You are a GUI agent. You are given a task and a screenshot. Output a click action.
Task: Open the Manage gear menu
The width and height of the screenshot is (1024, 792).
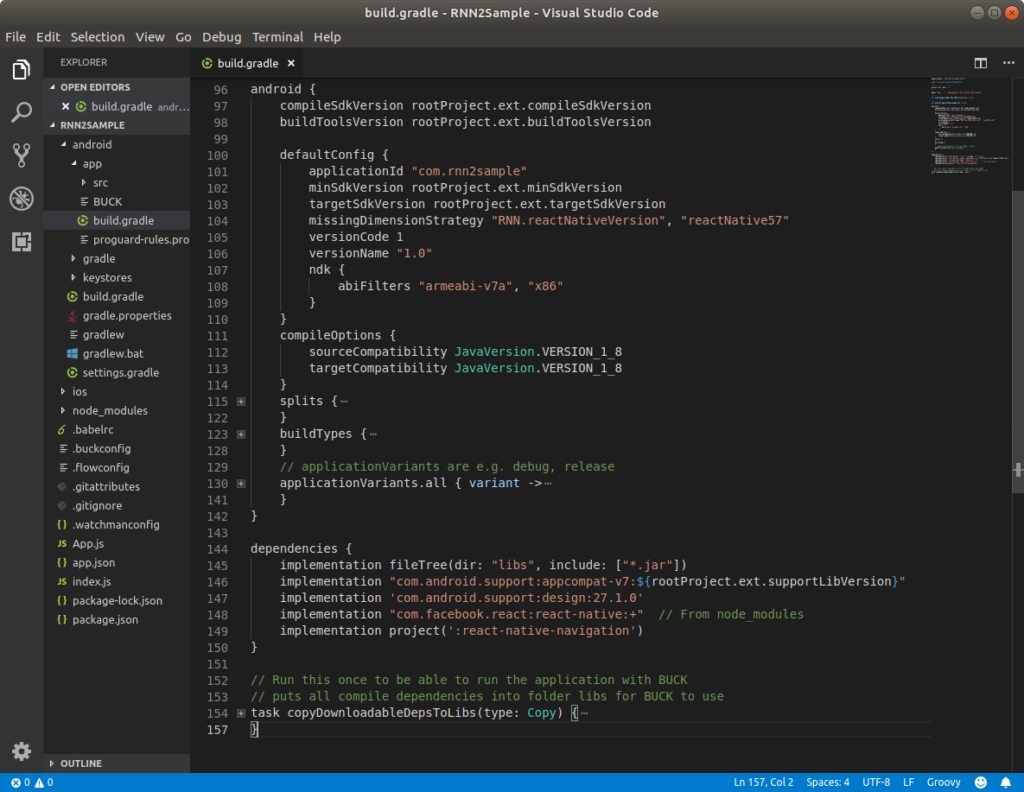pyautogui.click(x=21, y=751)
